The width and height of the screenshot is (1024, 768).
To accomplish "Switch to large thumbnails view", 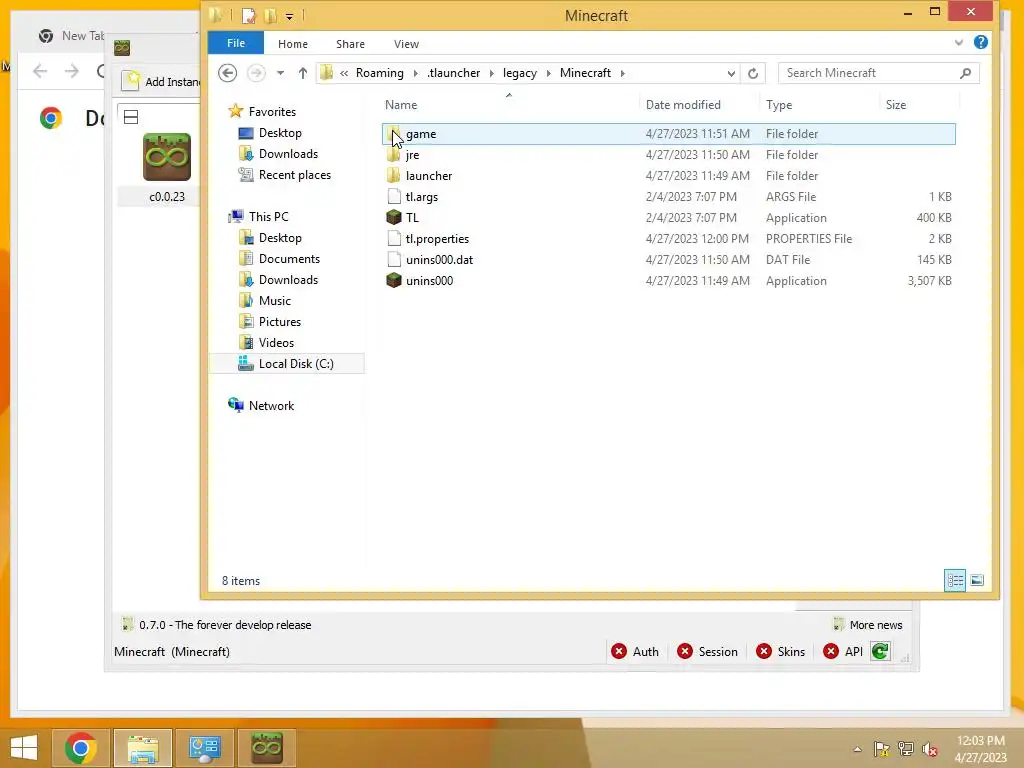I will (977, 580).
